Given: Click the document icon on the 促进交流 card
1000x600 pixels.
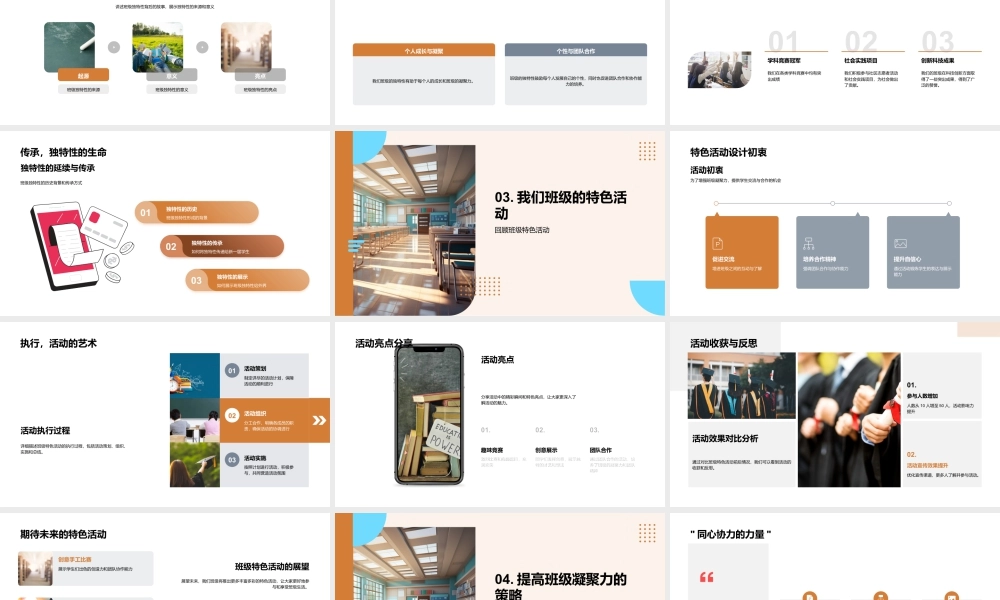Looking at the screenshot, I should click(x=717, y=244).
